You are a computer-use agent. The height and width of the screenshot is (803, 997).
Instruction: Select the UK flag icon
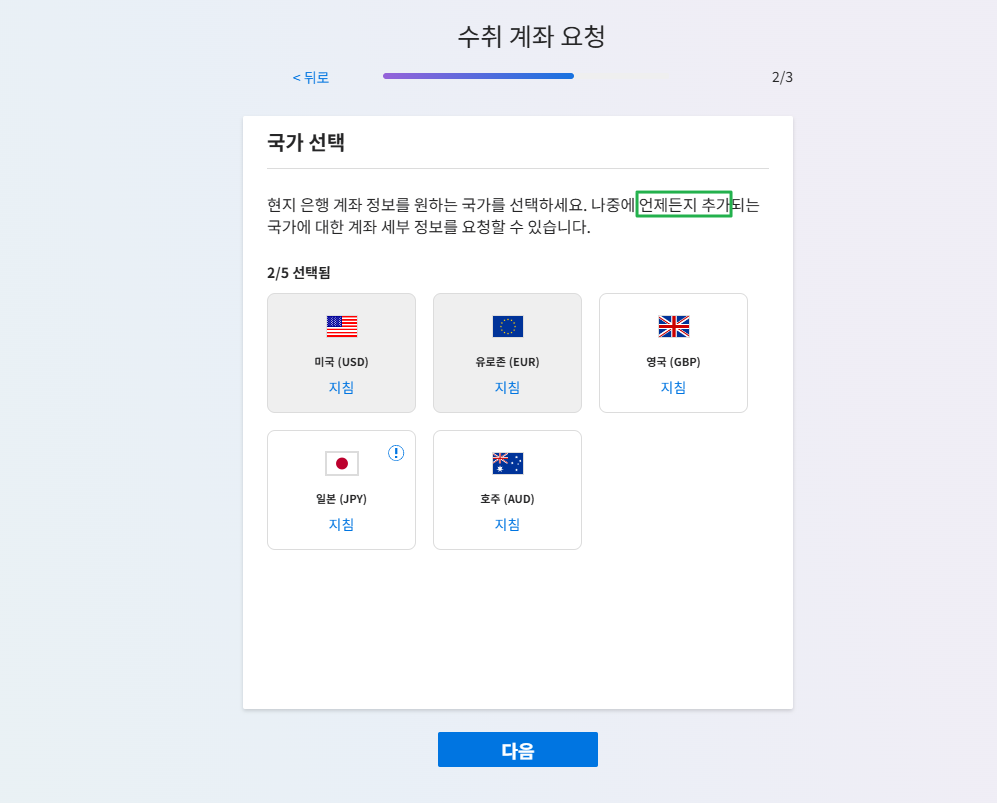[673, 325]
